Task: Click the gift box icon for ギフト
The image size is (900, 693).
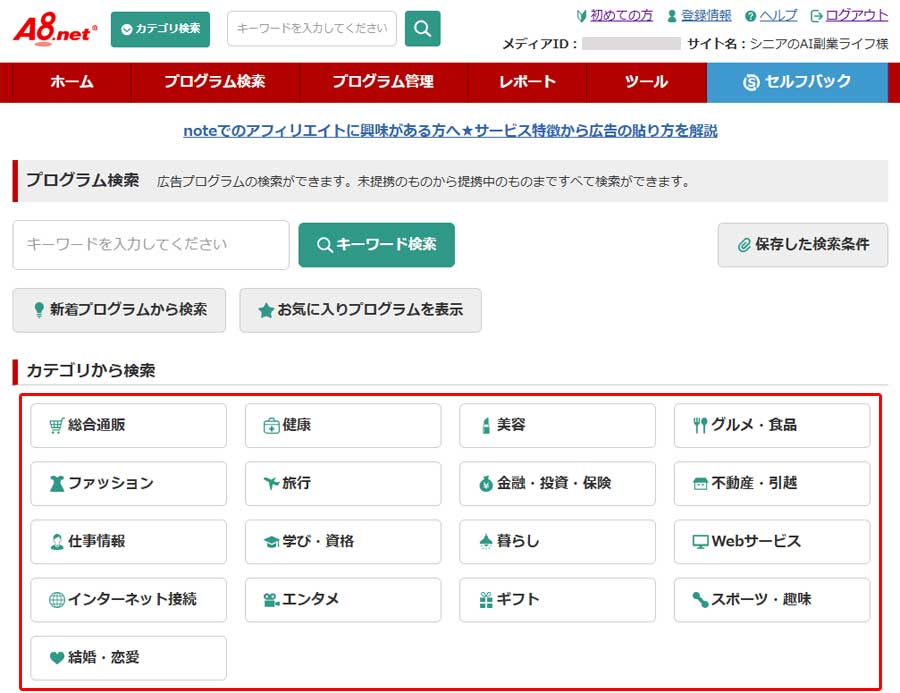Action: (x=488, y=600)
